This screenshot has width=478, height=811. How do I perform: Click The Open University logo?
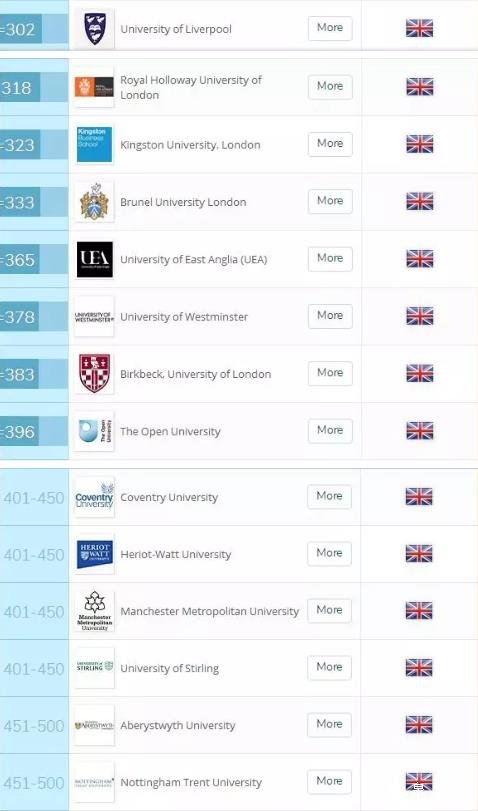pos(94,431)
